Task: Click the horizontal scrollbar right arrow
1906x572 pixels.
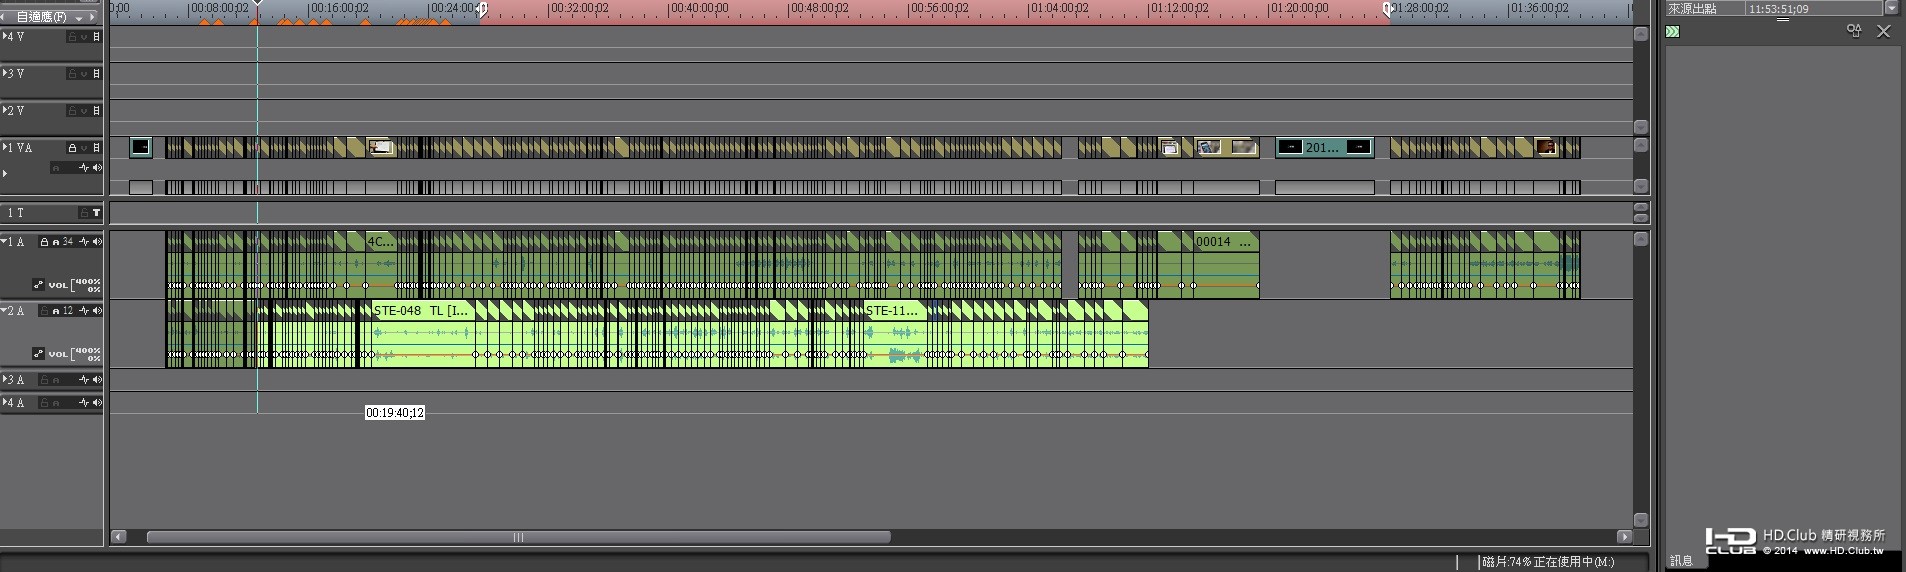Action: [1624, 537]
